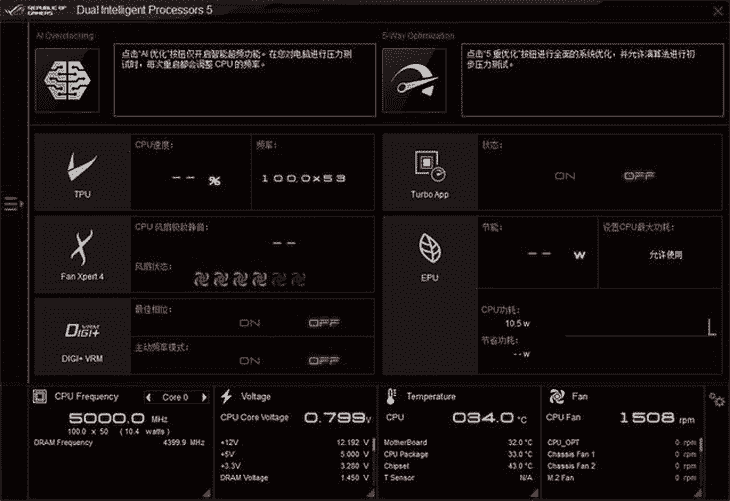Click the Core 0 selector label
730x501 pixels.
[x=175, y=397]
